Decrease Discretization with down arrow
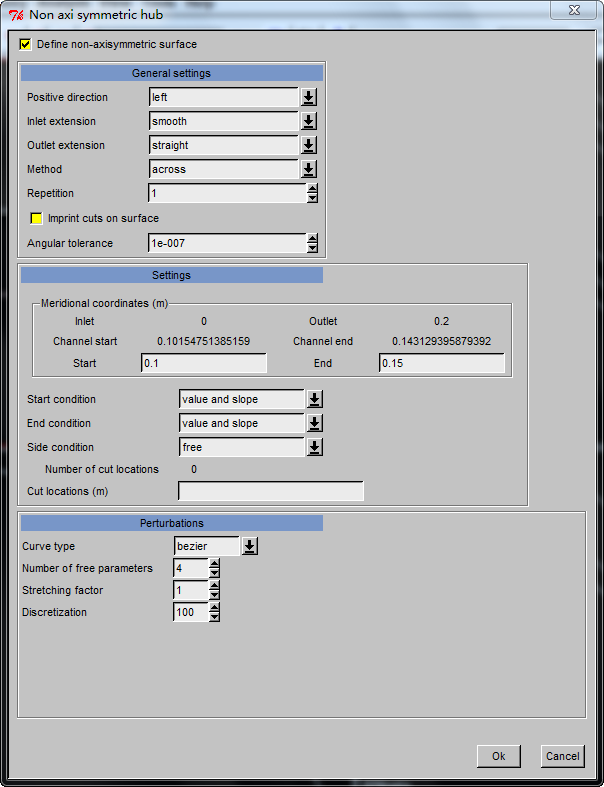604x787 pixels. pyautogui.click(x=214, y=617)
